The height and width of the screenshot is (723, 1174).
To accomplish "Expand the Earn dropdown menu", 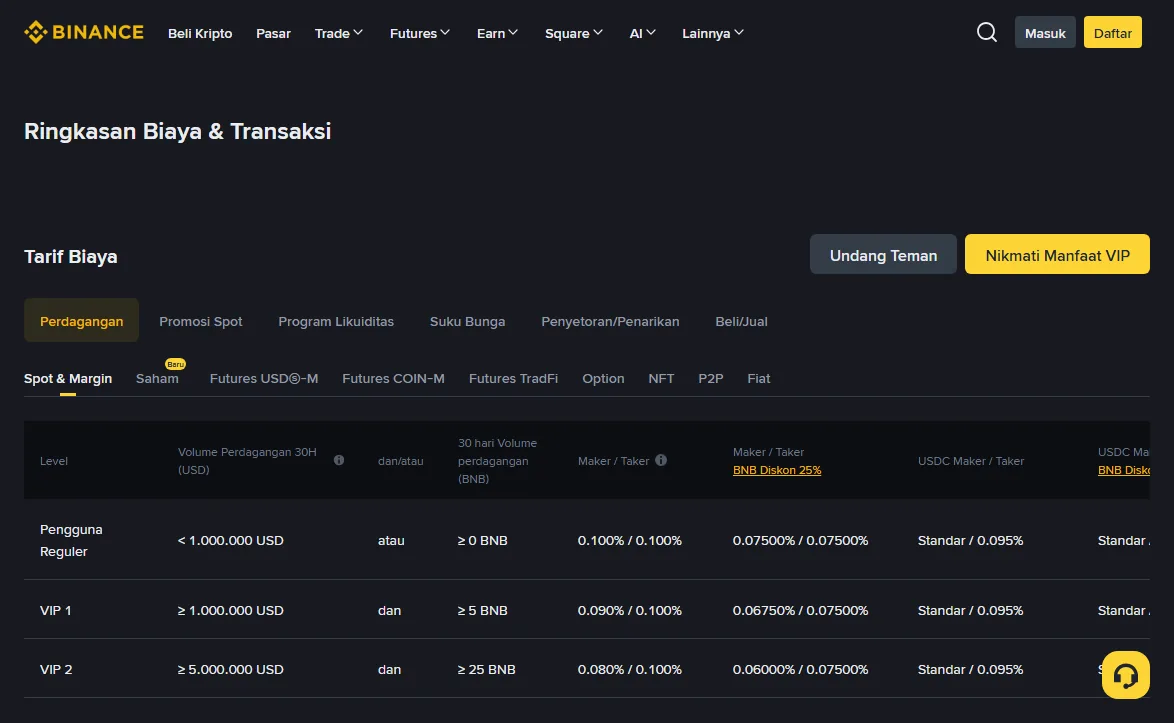I will [497, 33].
